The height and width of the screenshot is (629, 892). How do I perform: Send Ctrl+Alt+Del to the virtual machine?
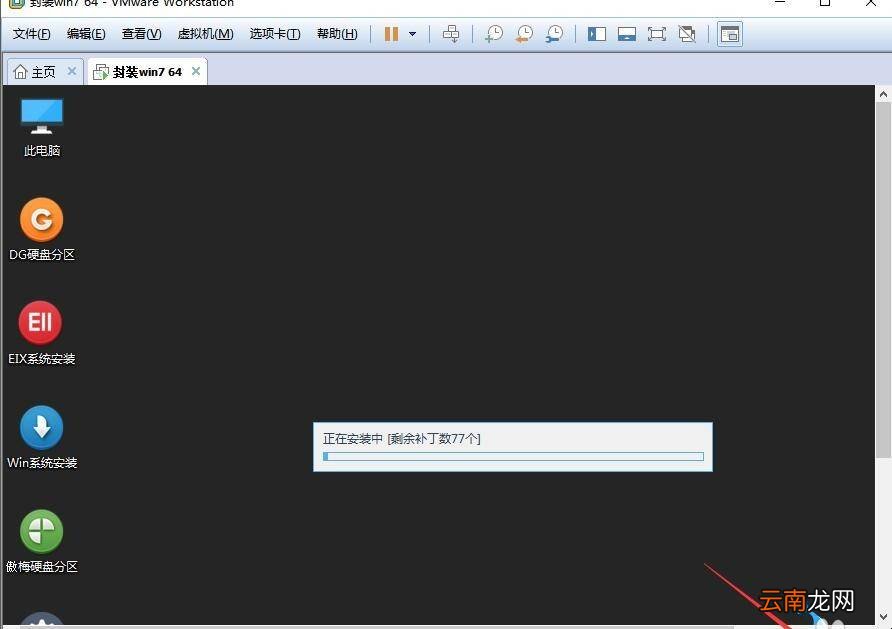point(451,34)
